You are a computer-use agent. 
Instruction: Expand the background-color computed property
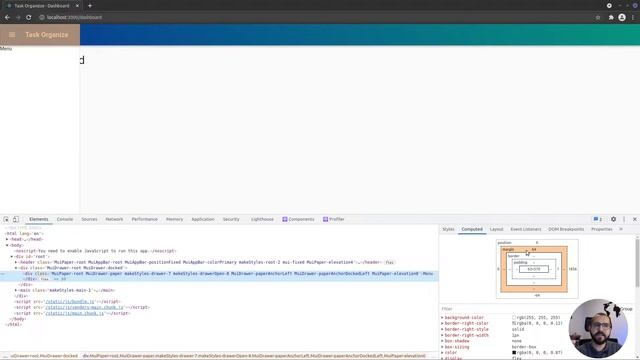point(442,318)
